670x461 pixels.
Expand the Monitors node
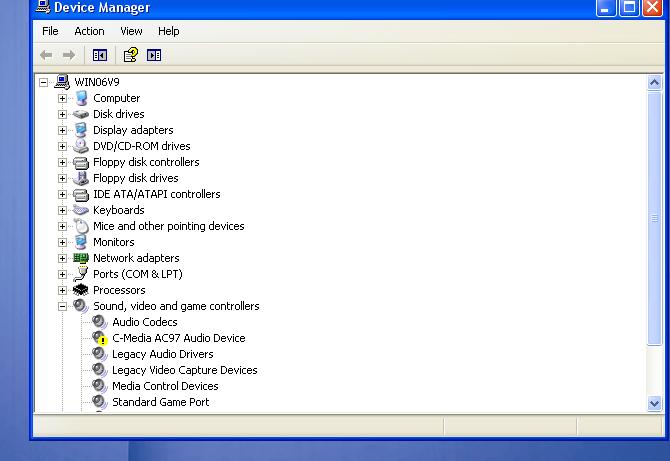(62, 242)
